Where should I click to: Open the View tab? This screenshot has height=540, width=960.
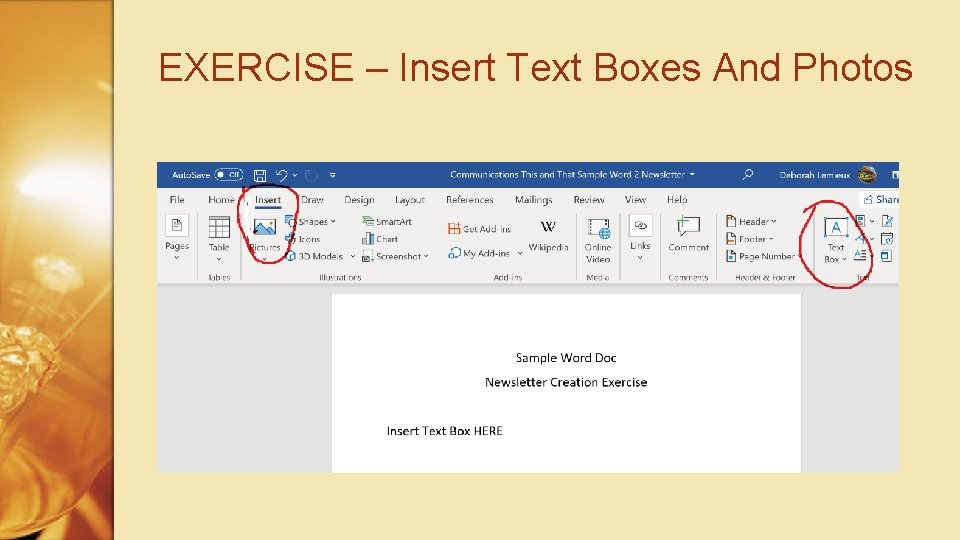click(635, 200)
